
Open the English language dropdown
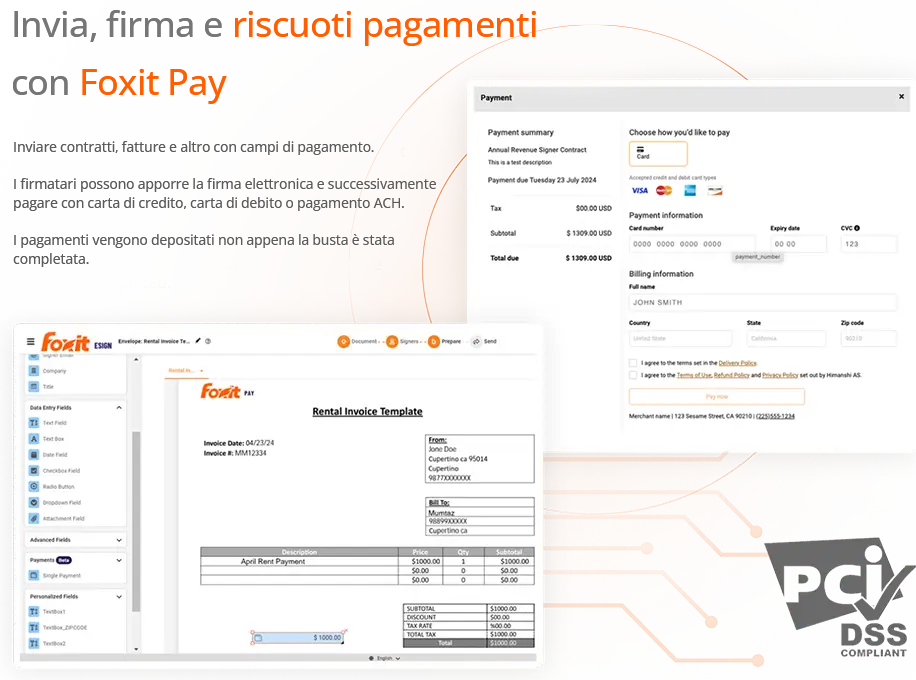(x=385, y=658)
